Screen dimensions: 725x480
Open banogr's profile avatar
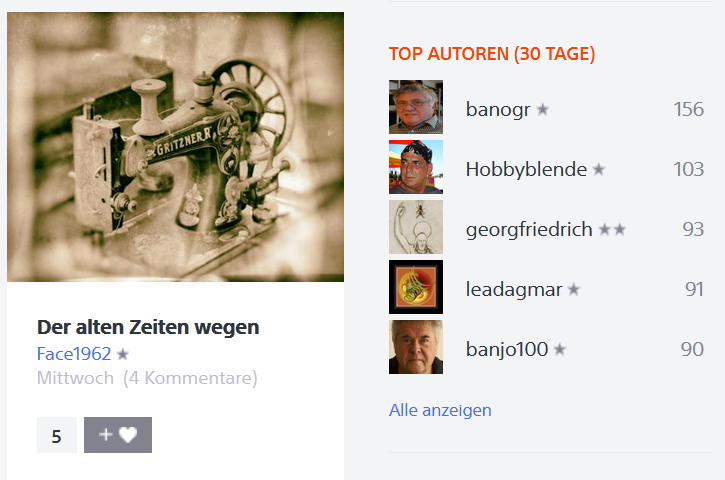pyautogui.click(x=416, y=107)
